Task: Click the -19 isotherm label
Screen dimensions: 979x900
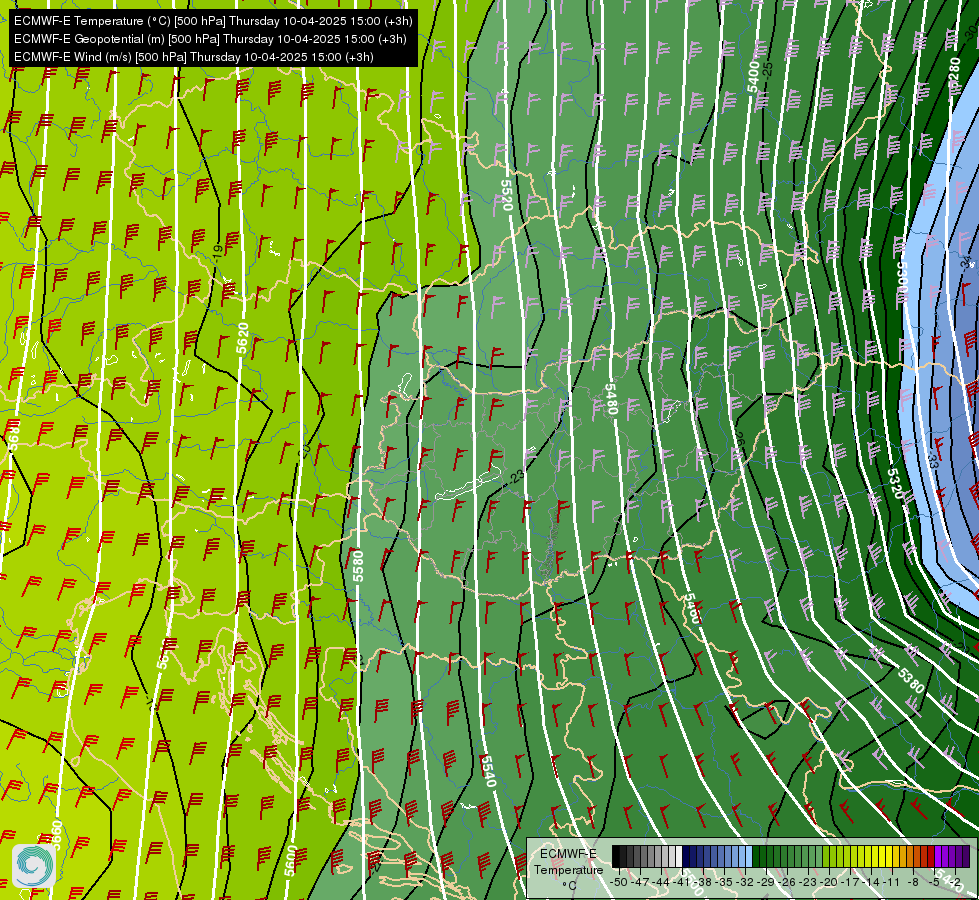Action: coord(217,250)
